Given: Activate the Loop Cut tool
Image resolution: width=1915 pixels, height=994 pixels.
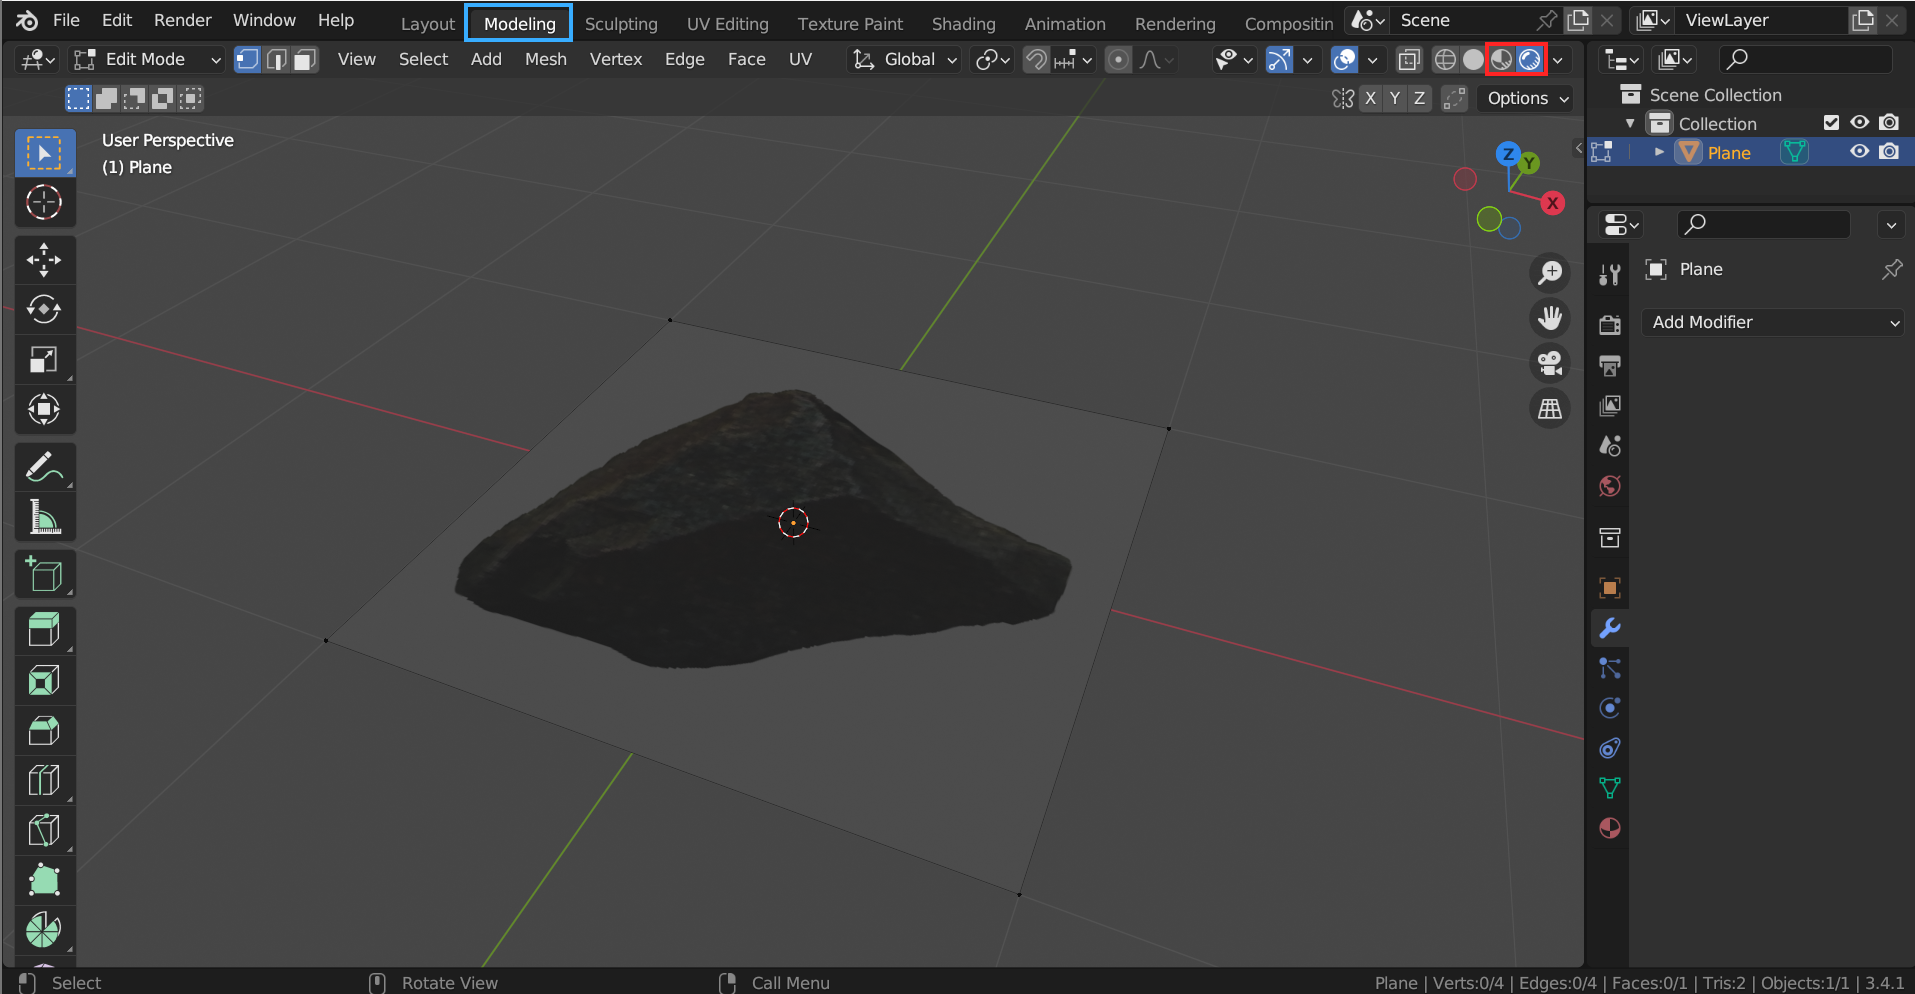Looking at the screenshot, I should point(44,780).
